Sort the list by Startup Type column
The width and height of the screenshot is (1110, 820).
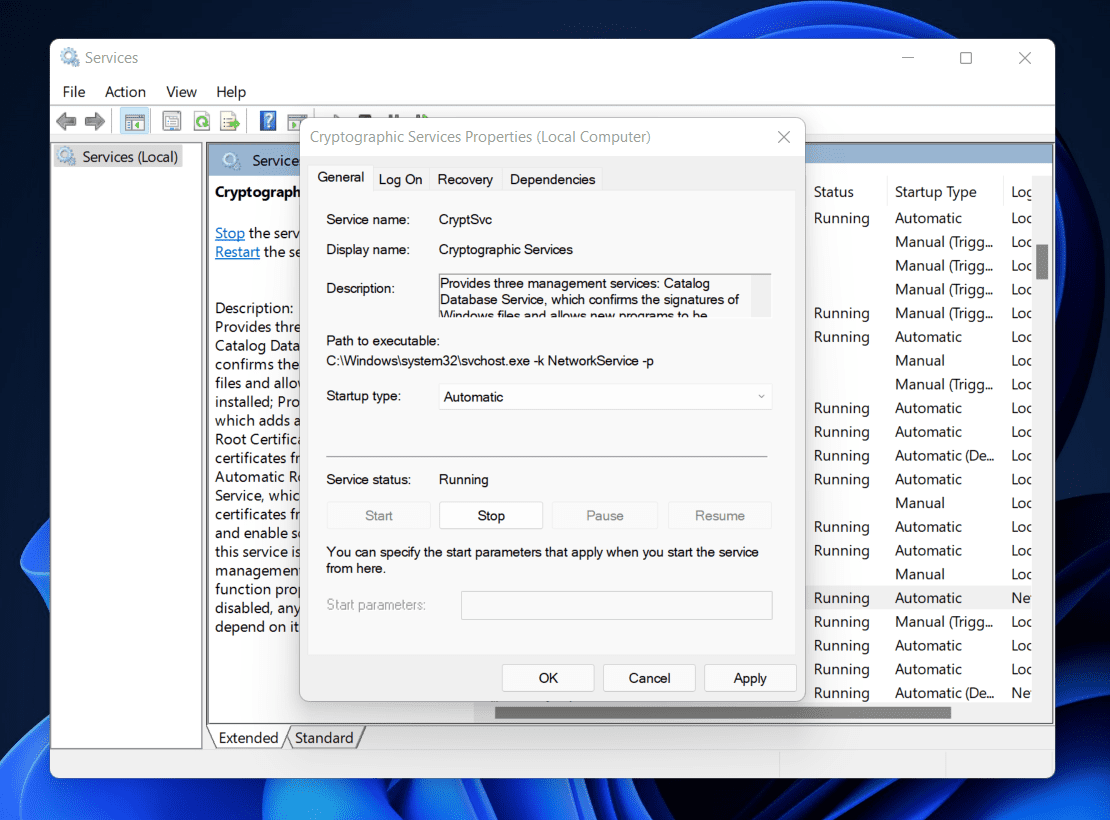[935, 192]
